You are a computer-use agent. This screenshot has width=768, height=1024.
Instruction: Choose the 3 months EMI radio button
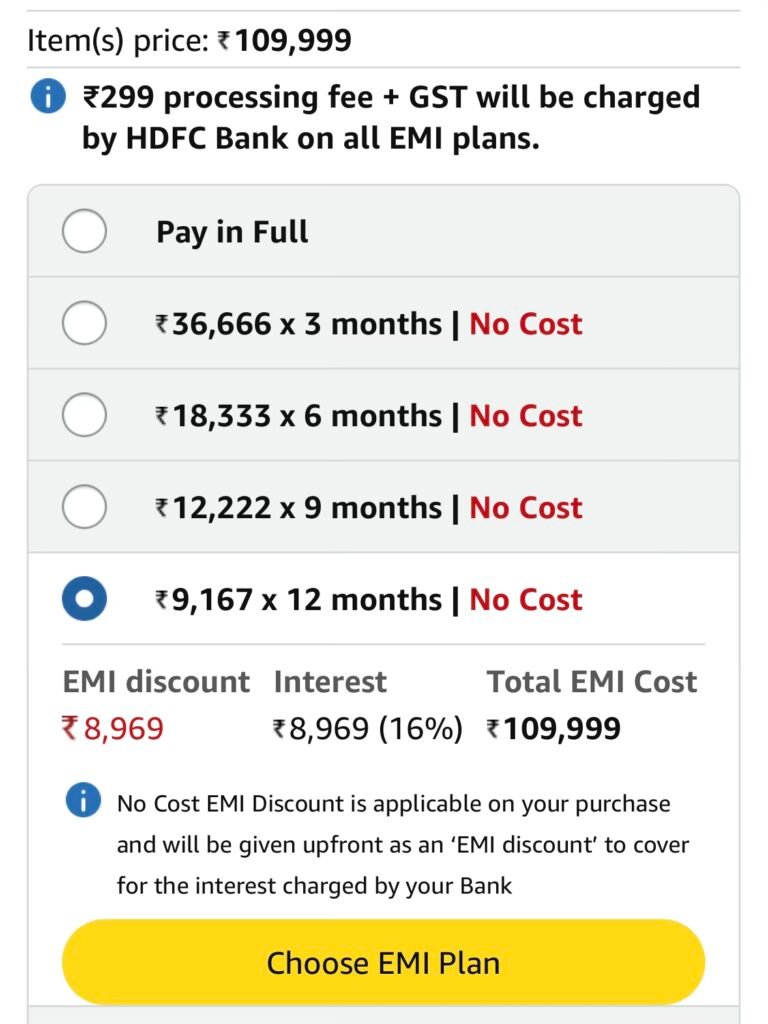84,324
